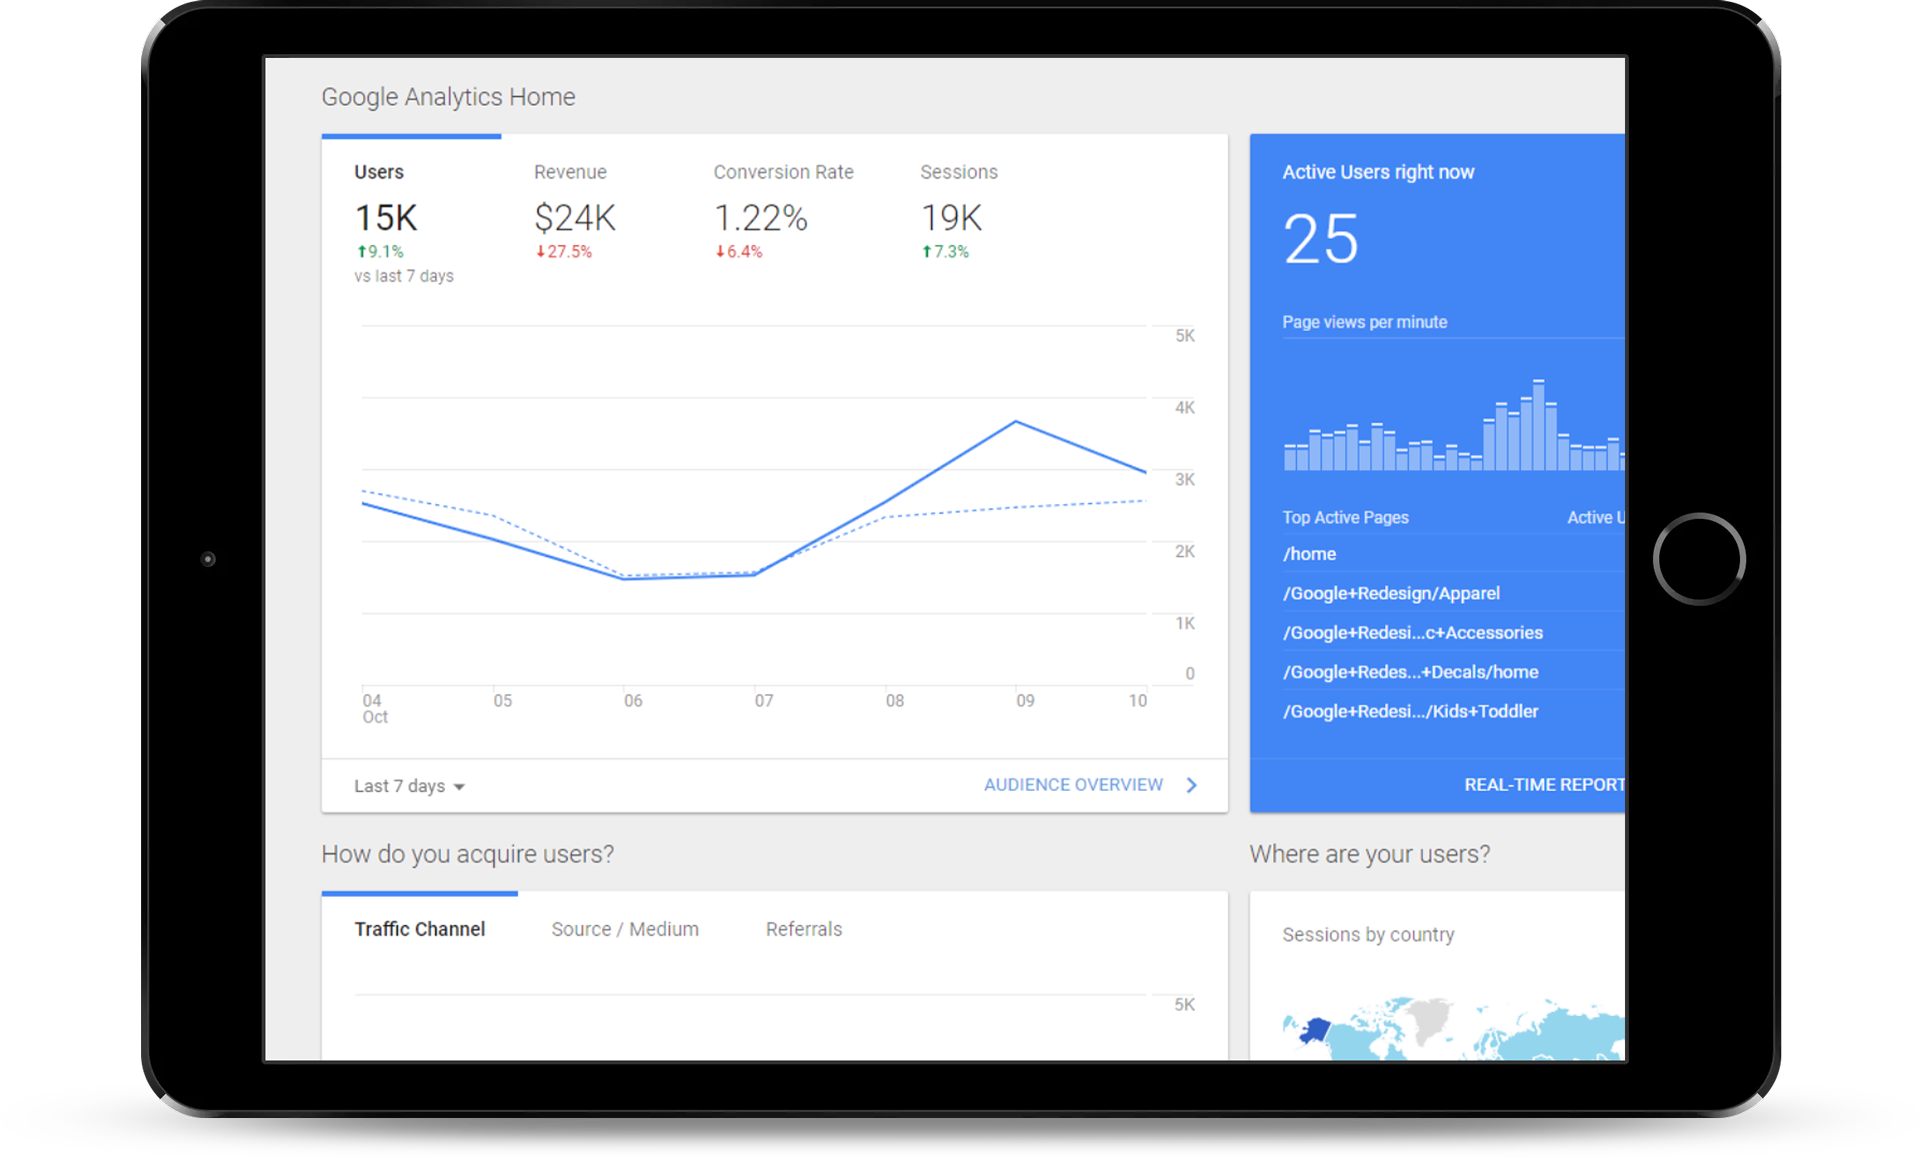Click the /Google+Redesi.../Kids+Toddler page row
Screen dimensions: 1920x1158
tap(1453, 711)
